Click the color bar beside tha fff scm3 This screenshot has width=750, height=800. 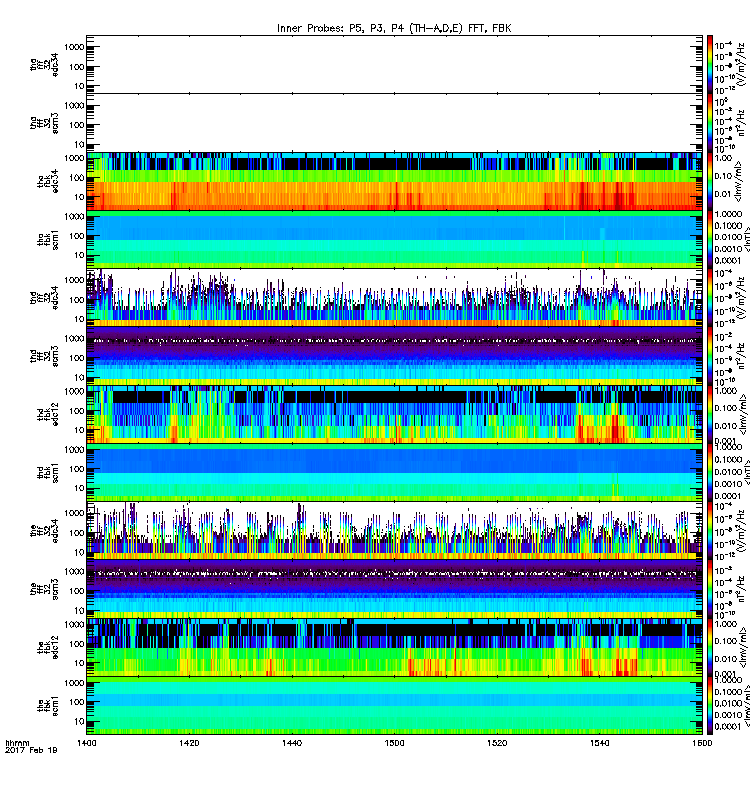(x=710, y=123)
